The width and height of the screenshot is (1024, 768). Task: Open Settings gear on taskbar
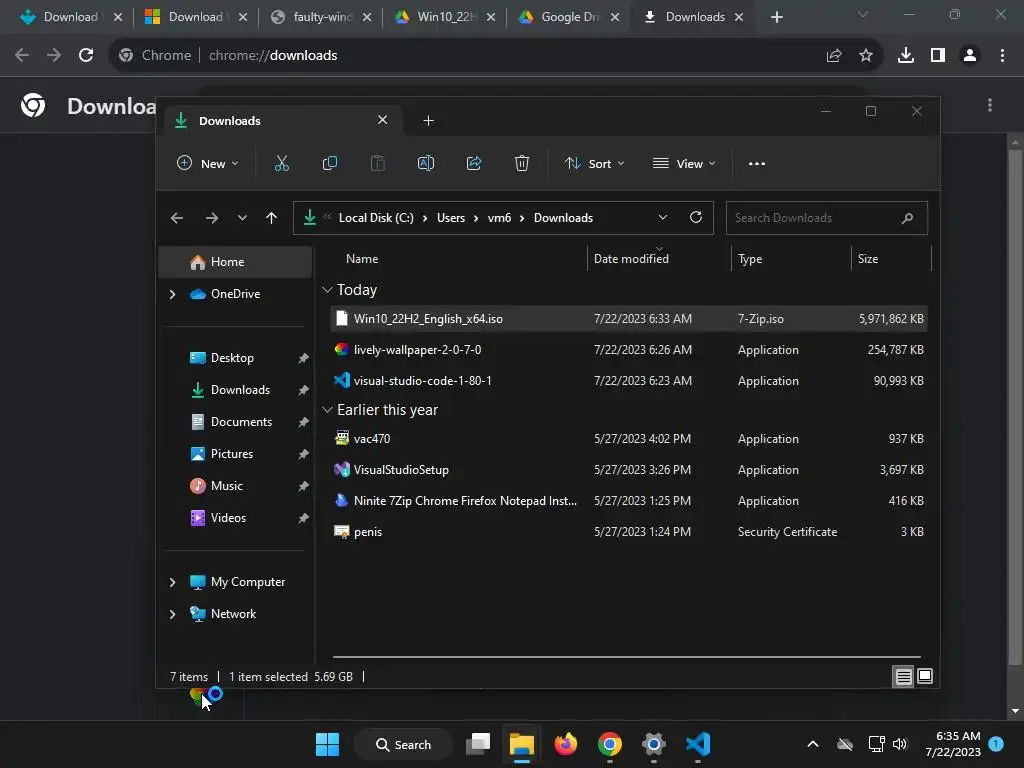[654, 744]
